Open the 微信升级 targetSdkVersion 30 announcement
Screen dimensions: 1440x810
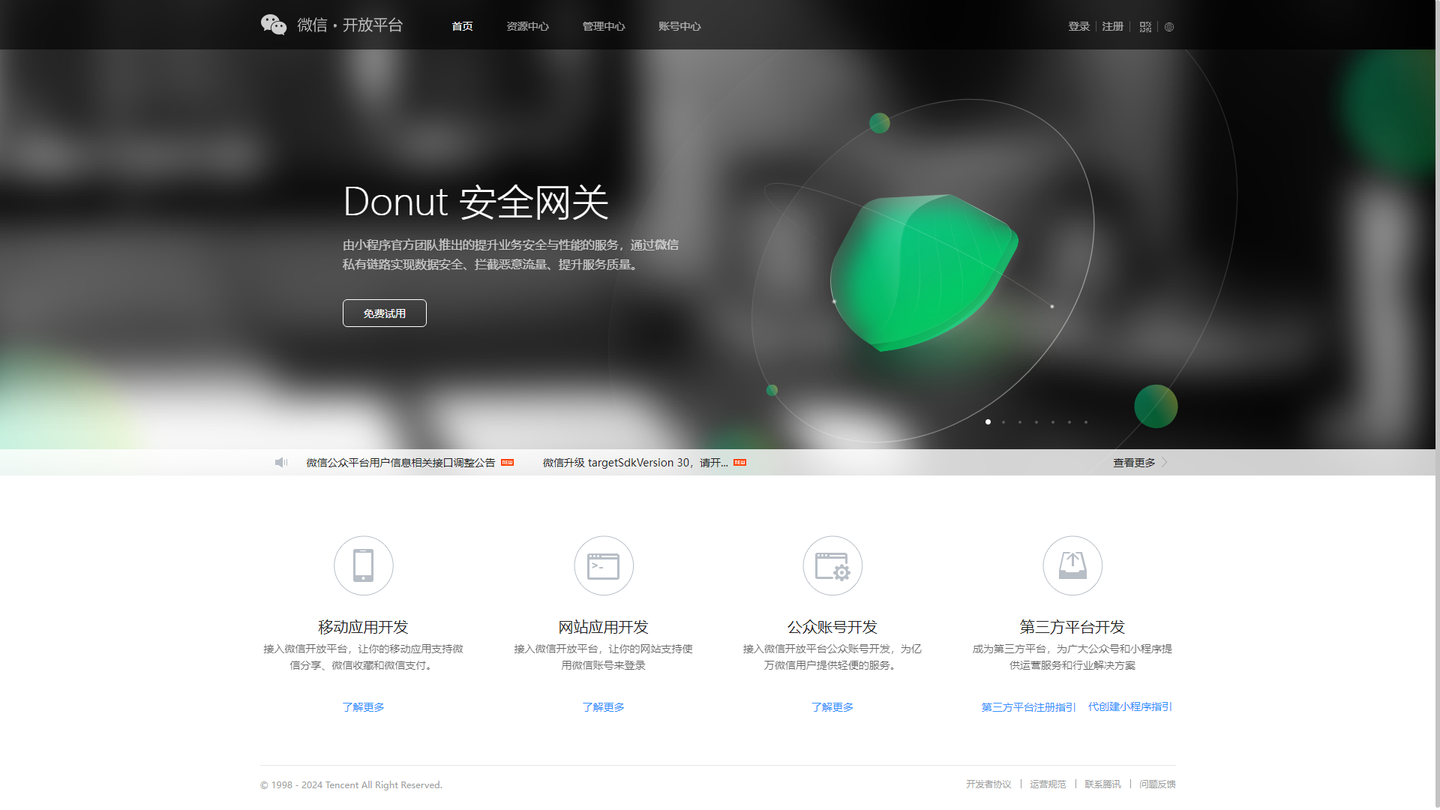[x=635, y=462]
